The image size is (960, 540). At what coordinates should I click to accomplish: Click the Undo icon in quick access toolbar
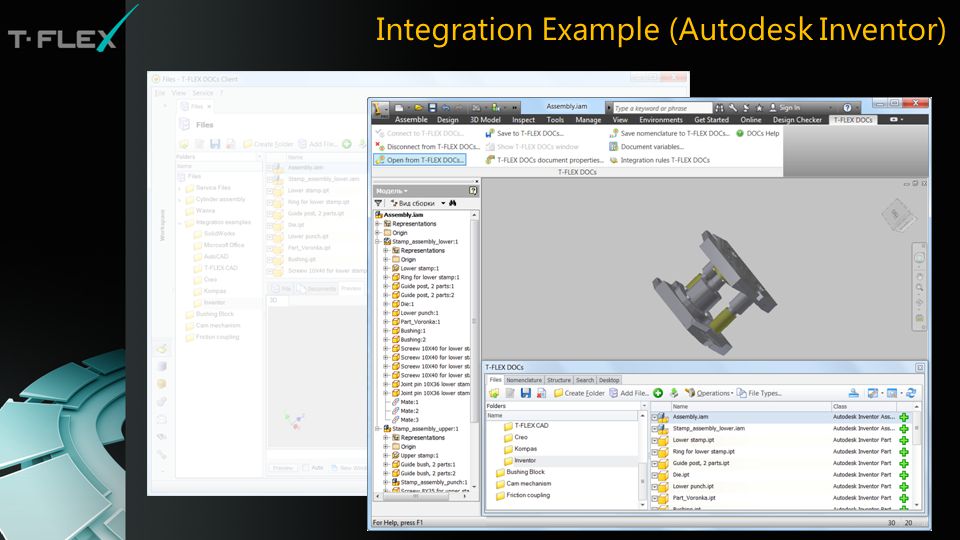[446, 108]
